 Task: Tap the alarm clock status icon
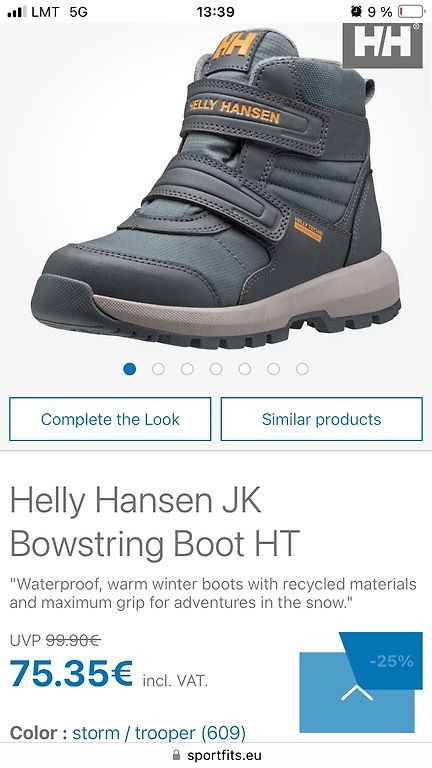(x=356, y=11)
